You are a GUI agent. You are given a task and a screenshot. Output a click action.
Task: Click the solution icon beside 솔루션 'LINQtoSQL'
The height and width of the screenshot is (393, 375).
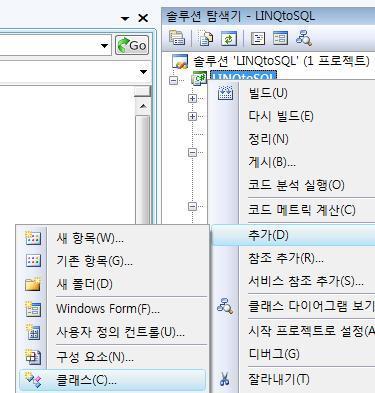click(x=180, y=62)
